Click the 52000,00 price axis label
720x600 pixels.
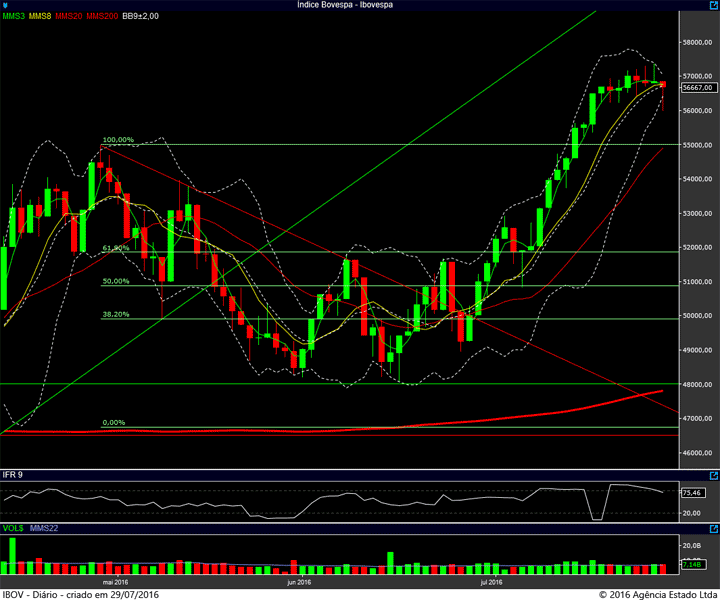pos(698,247)
